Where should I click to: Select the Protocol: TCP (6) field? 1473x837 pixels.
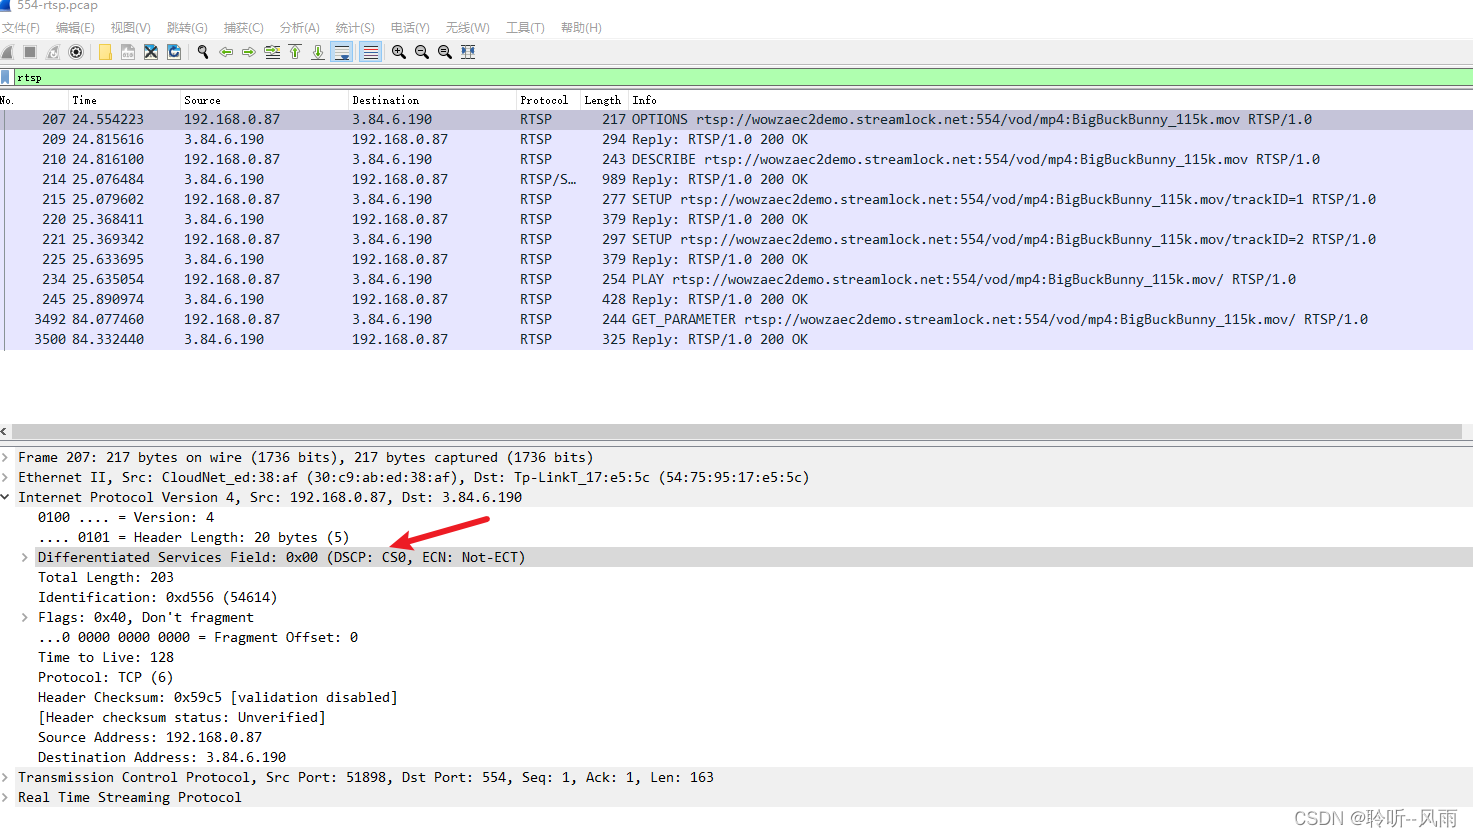pyautogui.click(x=106, y=677)
